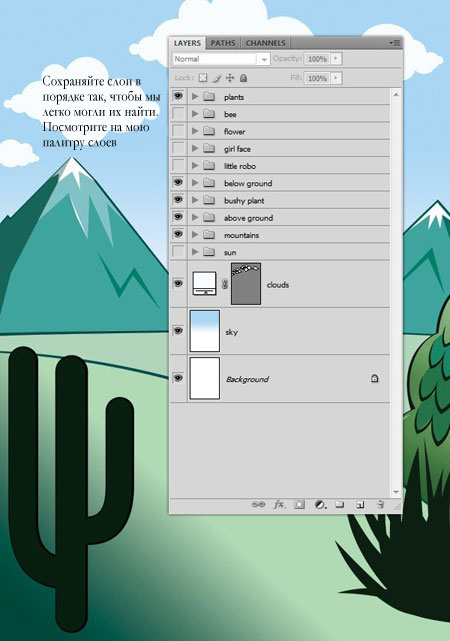This screenshot has height=641, width=450.
Task: Click the sun folder icon
Action: click(209, 251)
